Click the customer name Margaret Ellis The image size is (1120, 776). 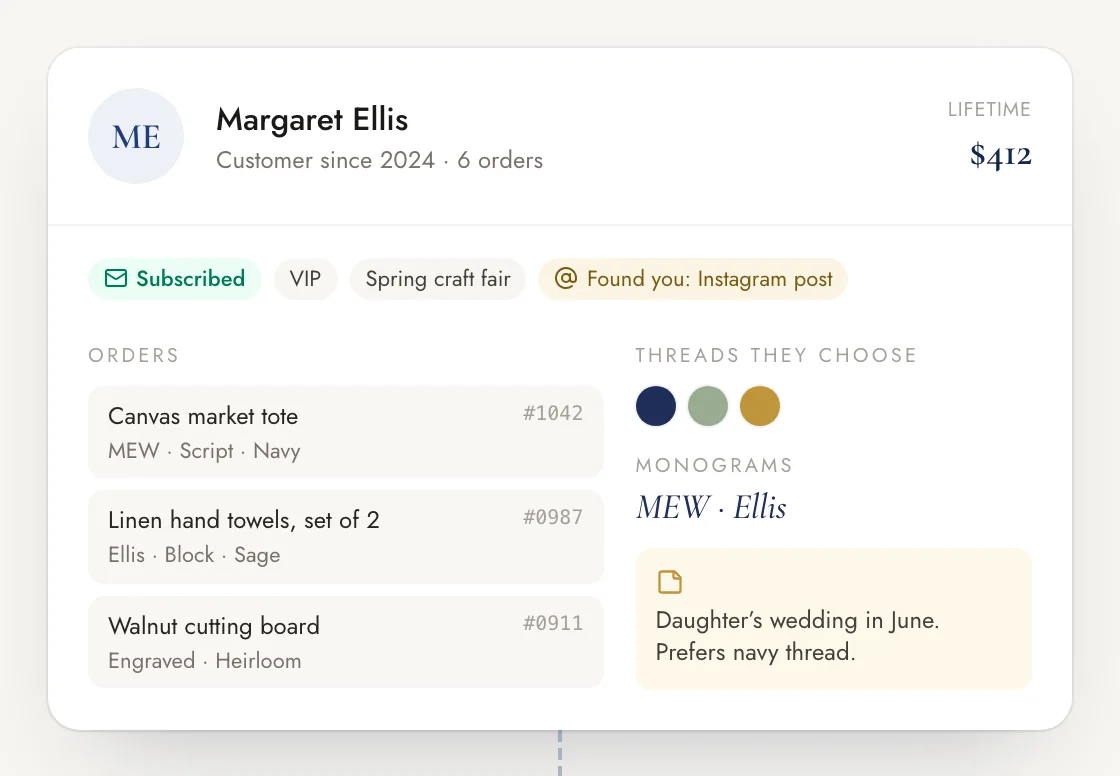pos(312,119)
